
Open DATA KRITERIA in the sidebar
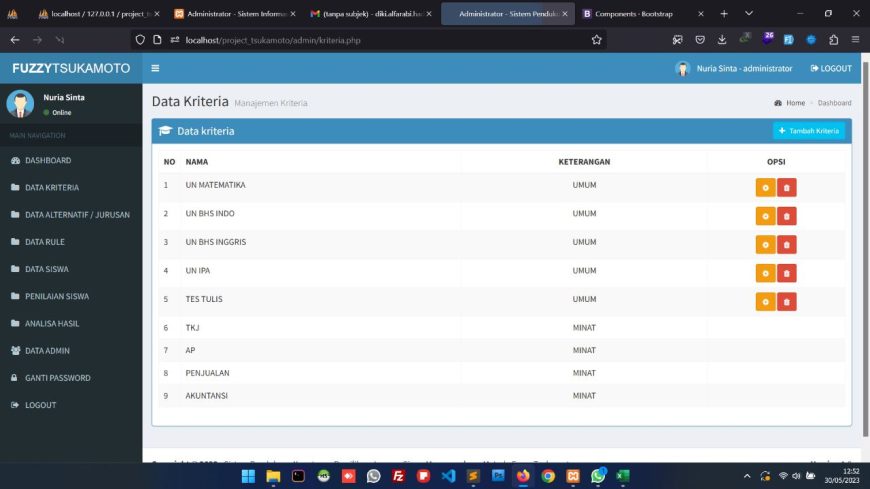pyautogui.click(x=71, y=188)
